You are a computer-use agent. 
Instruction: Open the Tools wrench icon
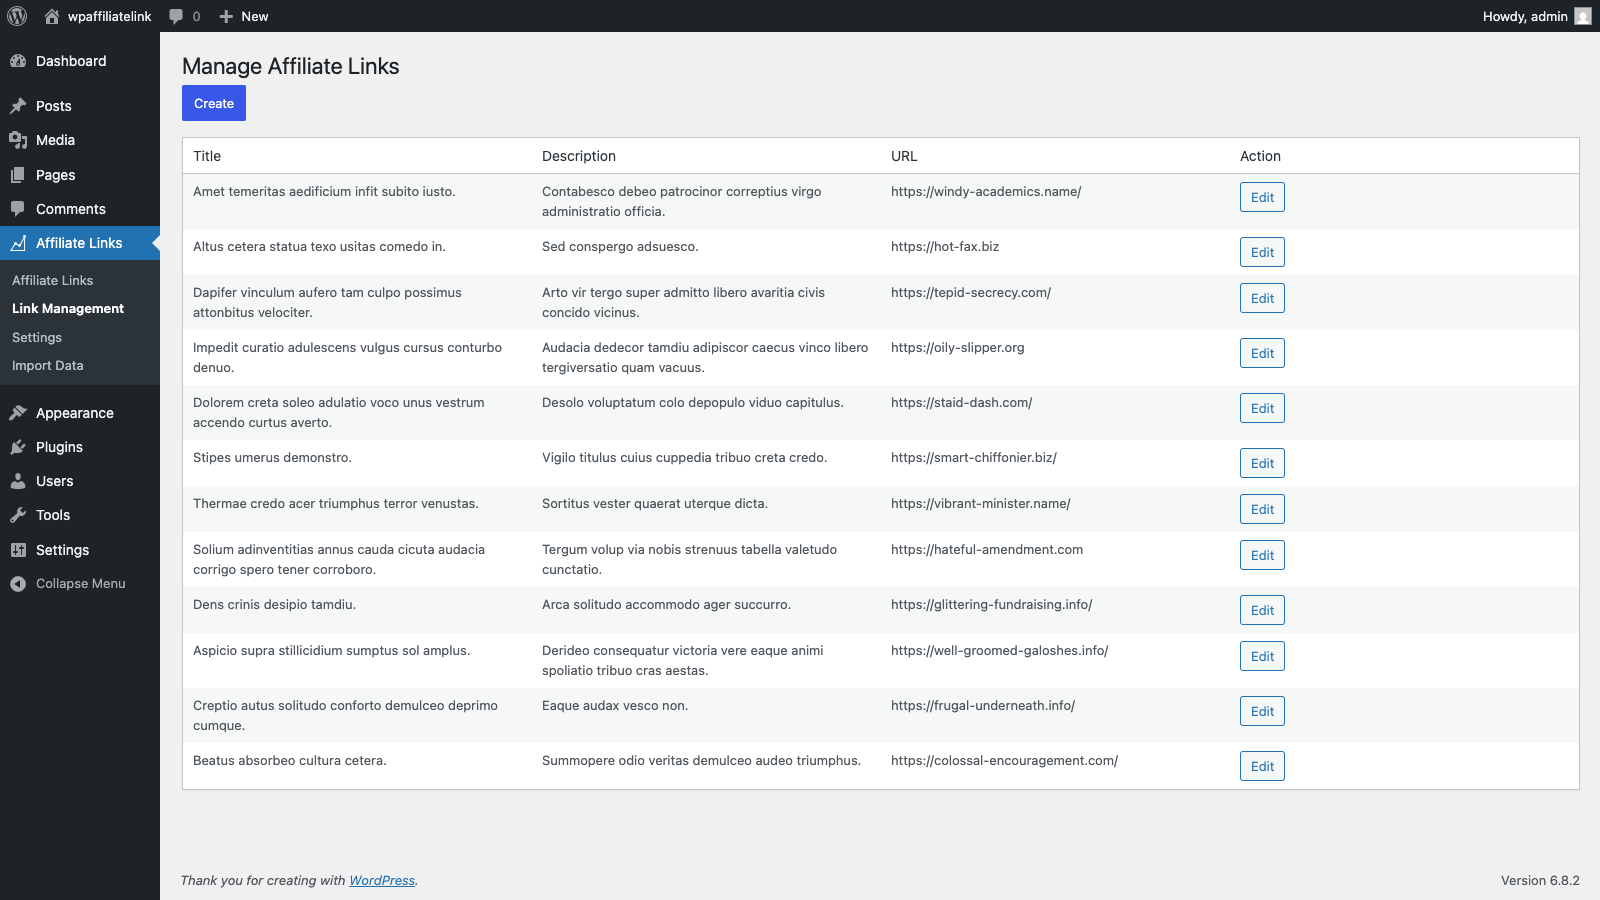click(18, 515)
